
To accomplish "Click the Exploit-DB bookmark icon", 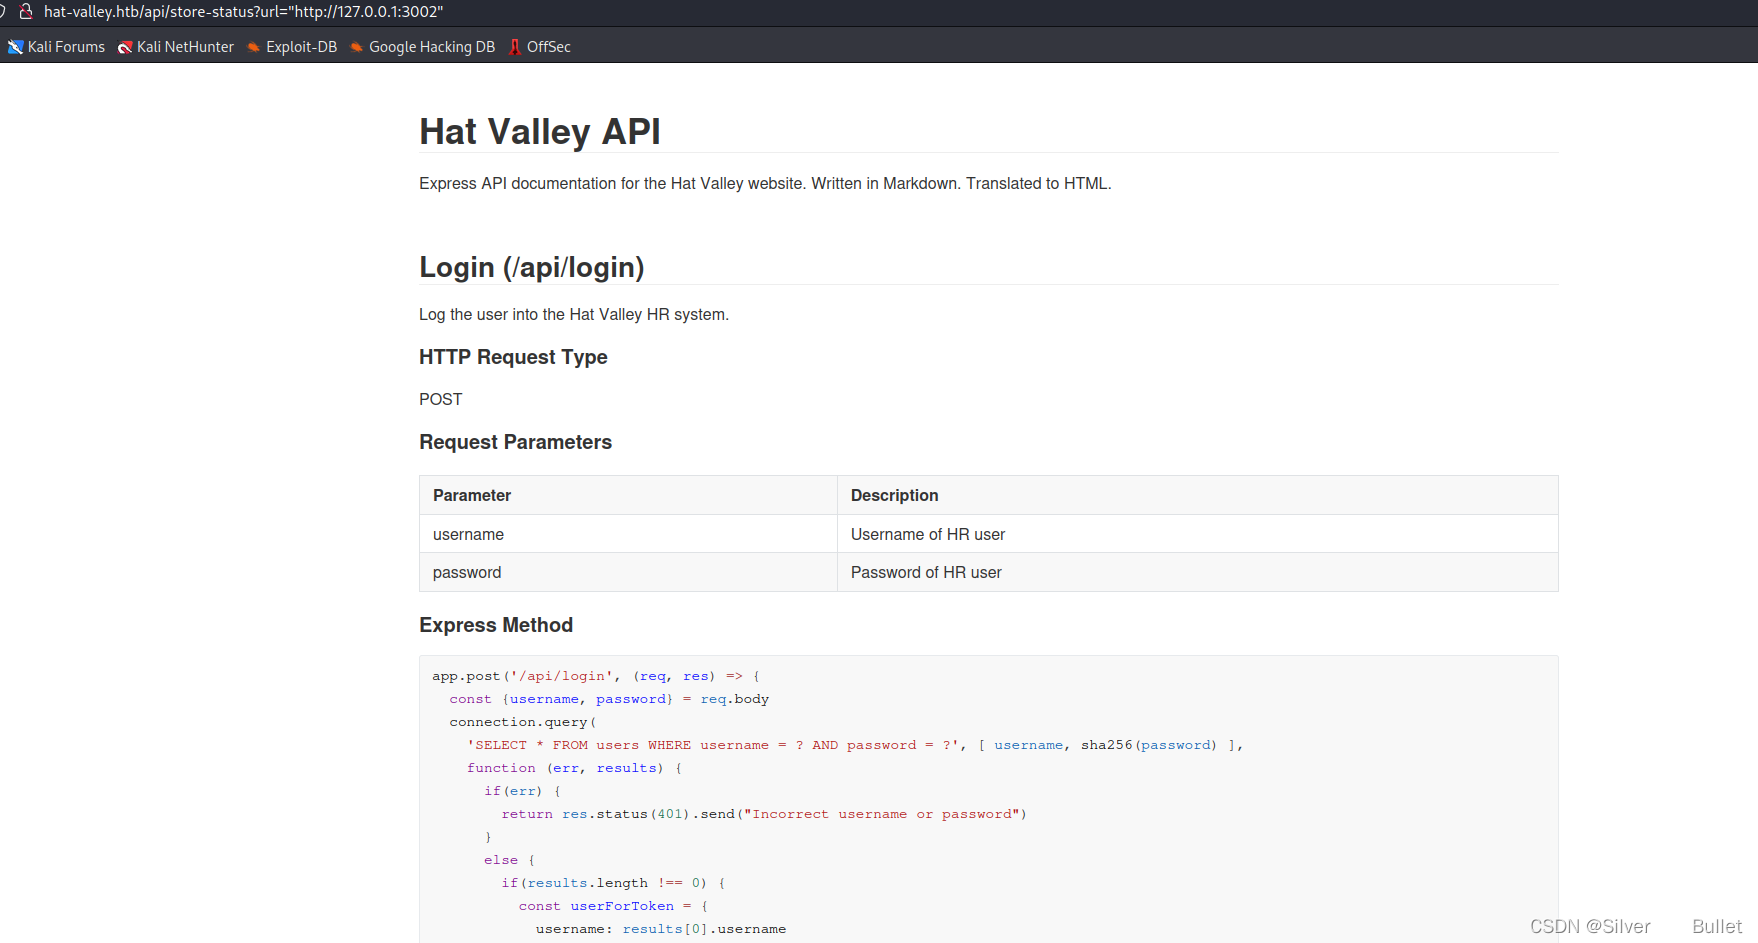I will pos(254,47).
